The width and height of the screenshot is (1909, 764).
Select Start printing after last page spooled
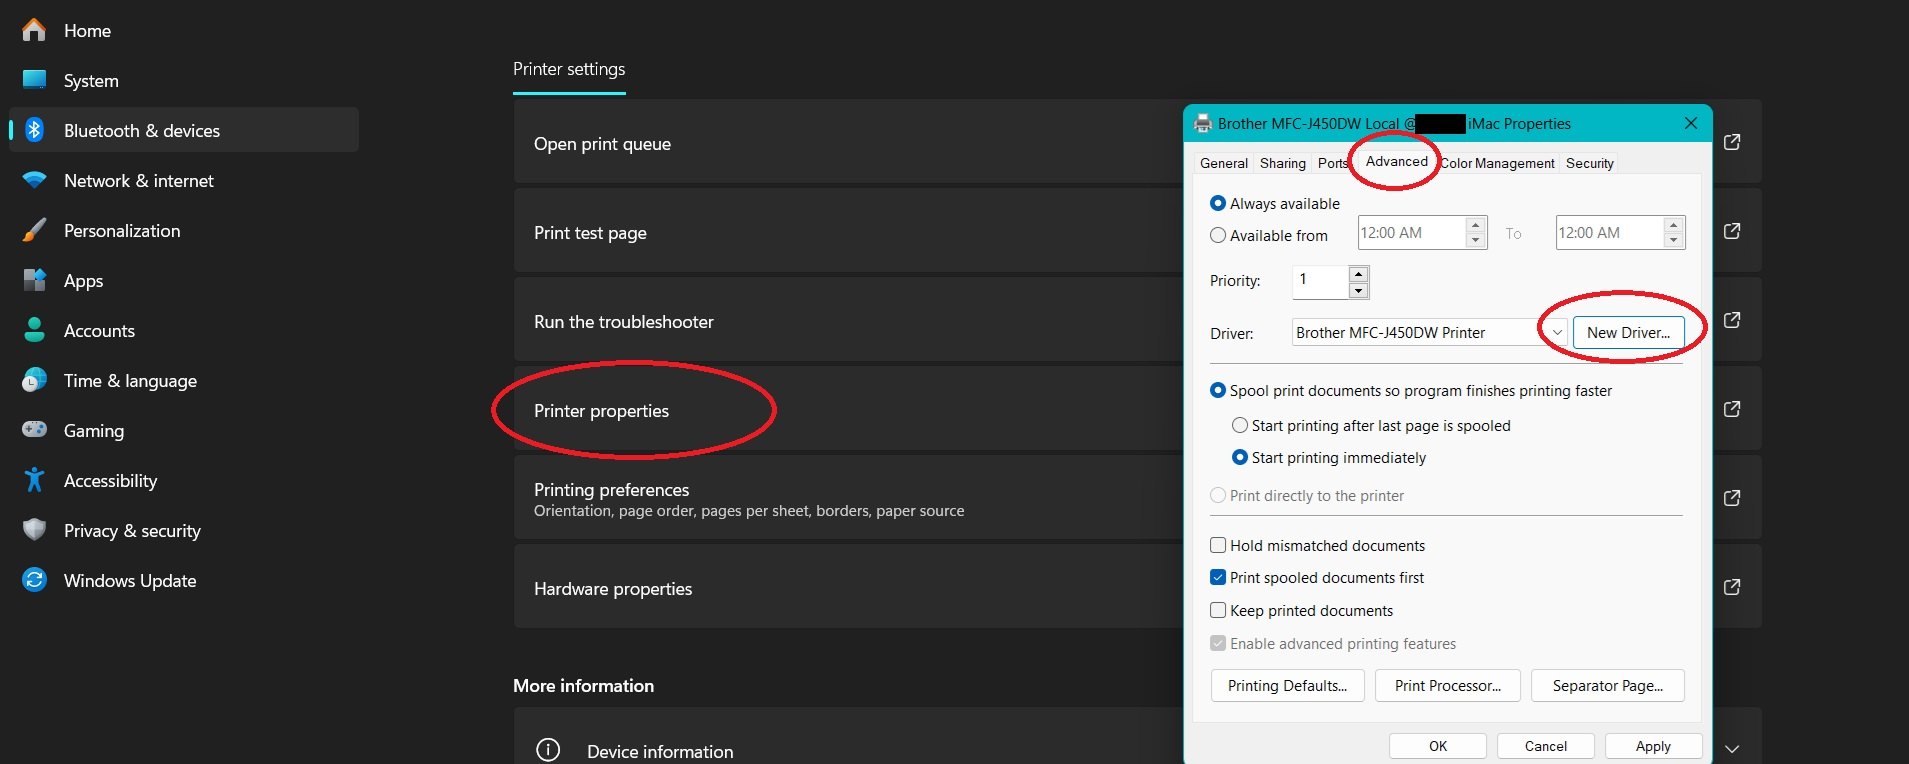1240,425
